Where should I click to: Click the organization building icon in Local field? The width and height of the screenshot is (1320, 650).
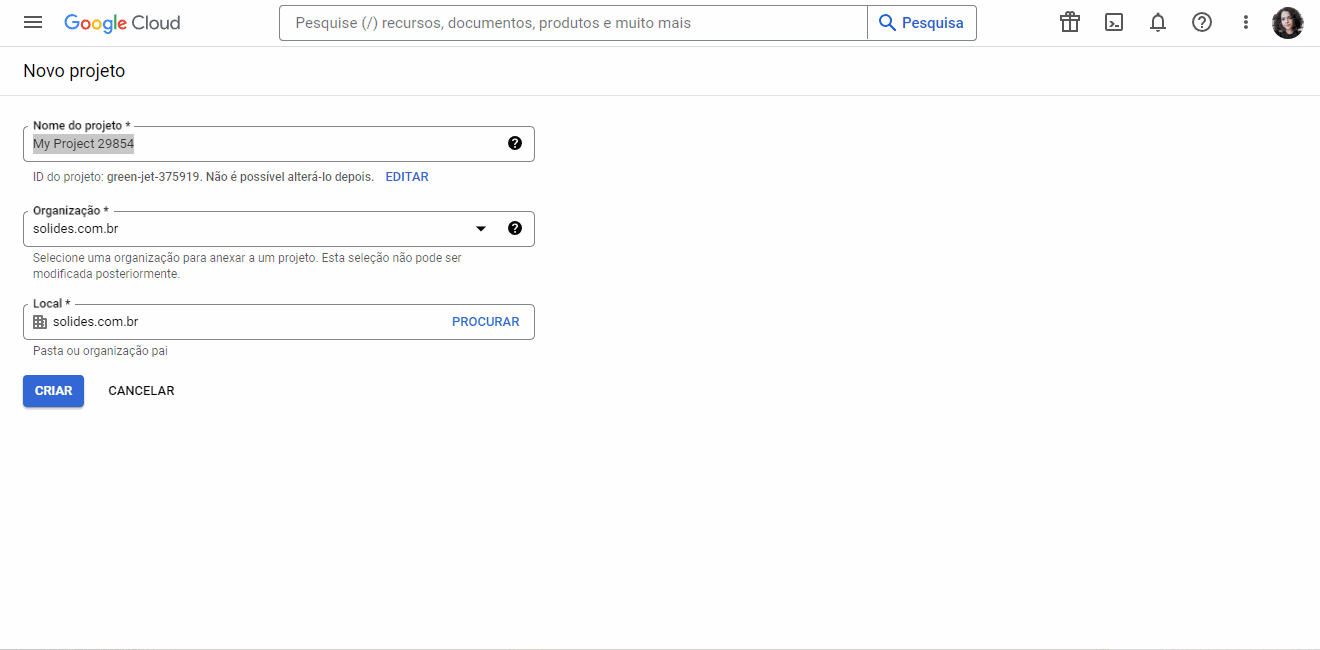tap(40, 322)
